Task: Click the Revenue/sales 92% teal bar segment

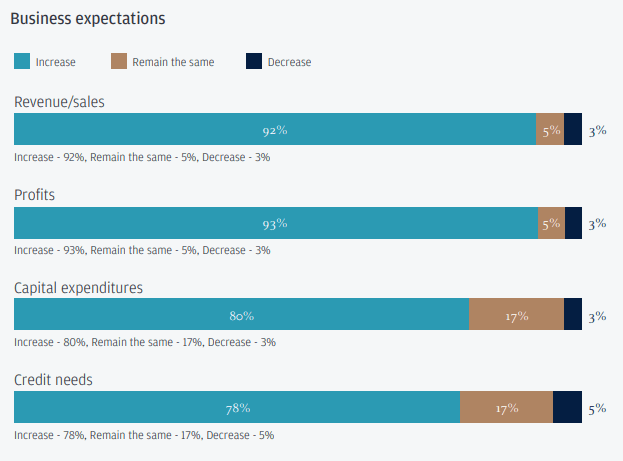Action: 275,130
